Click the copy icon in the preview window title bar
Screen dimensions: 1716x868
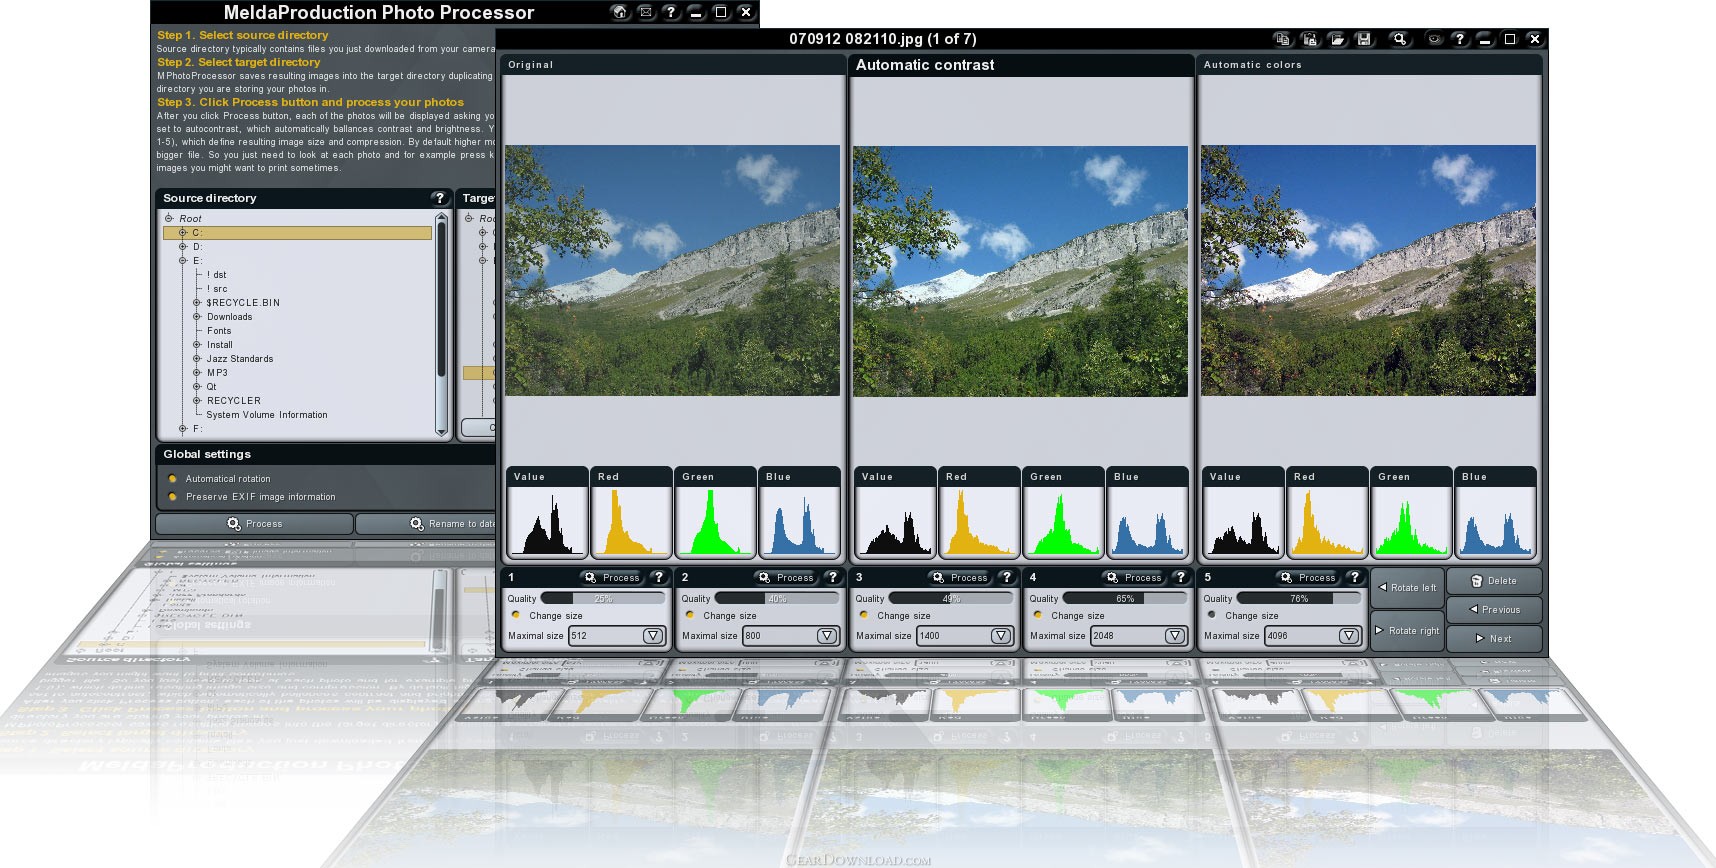click(x=1283, y=39)
